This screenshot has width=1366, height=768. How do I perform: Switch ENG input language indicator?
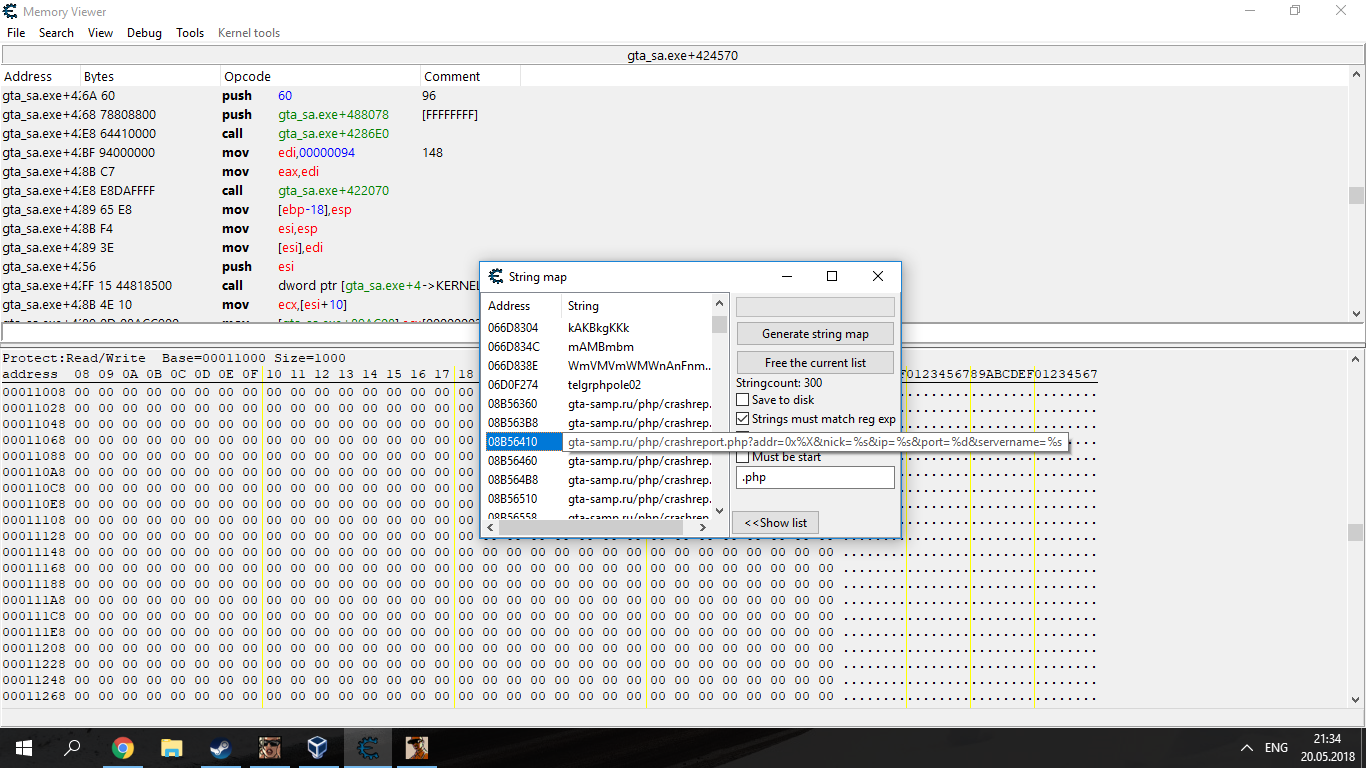[x=1276, y=747]
